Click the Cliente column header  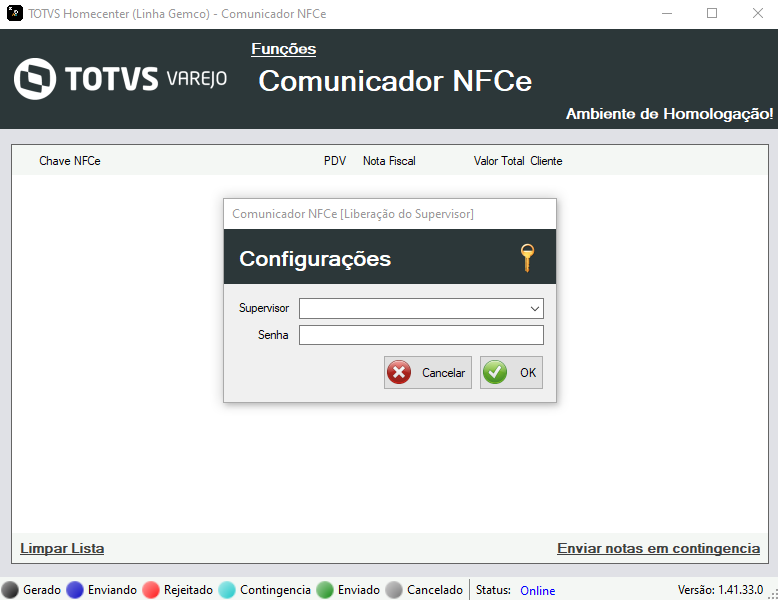point(546,161)
